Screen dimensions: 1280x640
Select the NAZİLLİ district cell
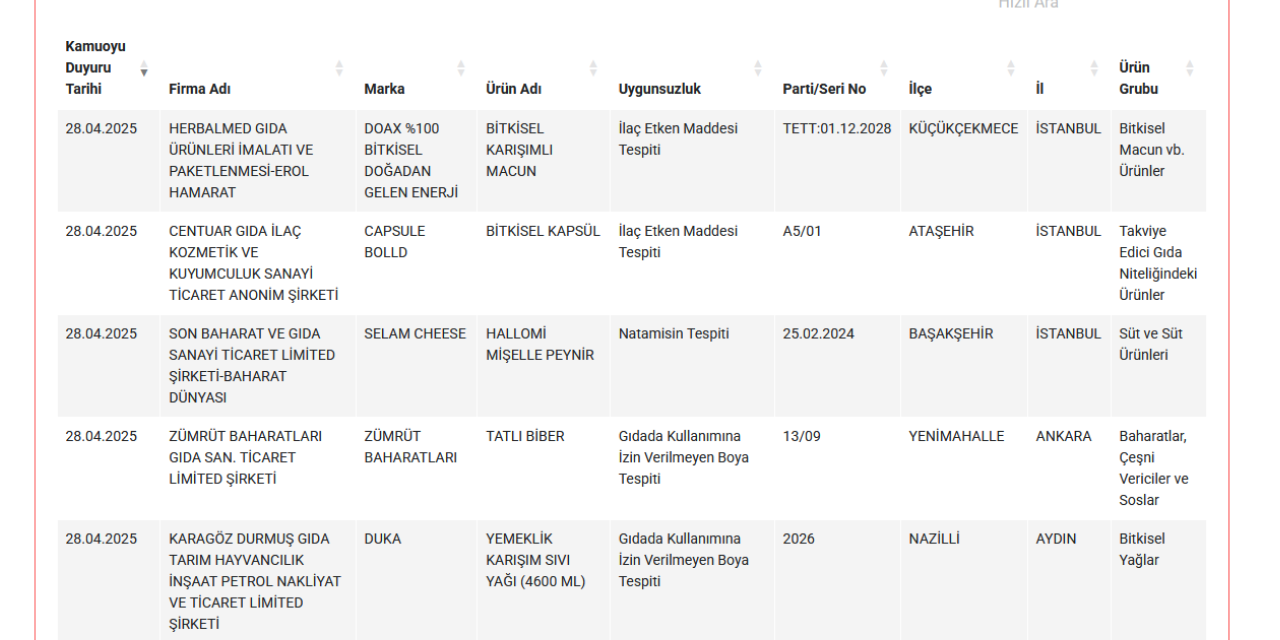coord(934,539)
